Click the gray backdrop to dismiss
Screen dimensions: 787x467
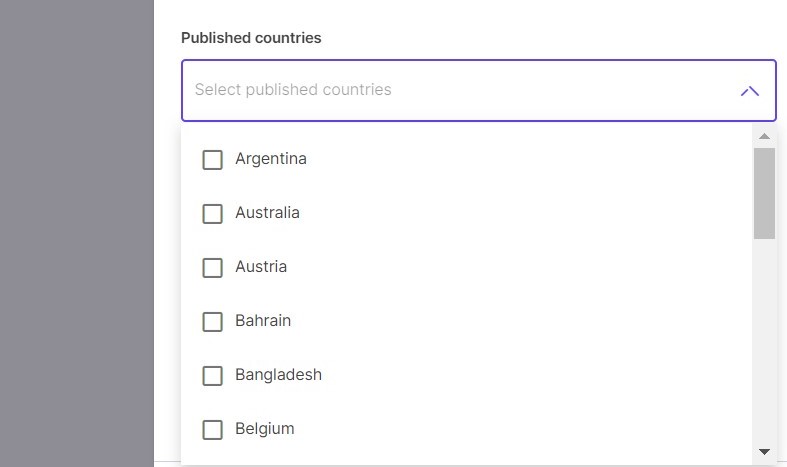point(77,234)
